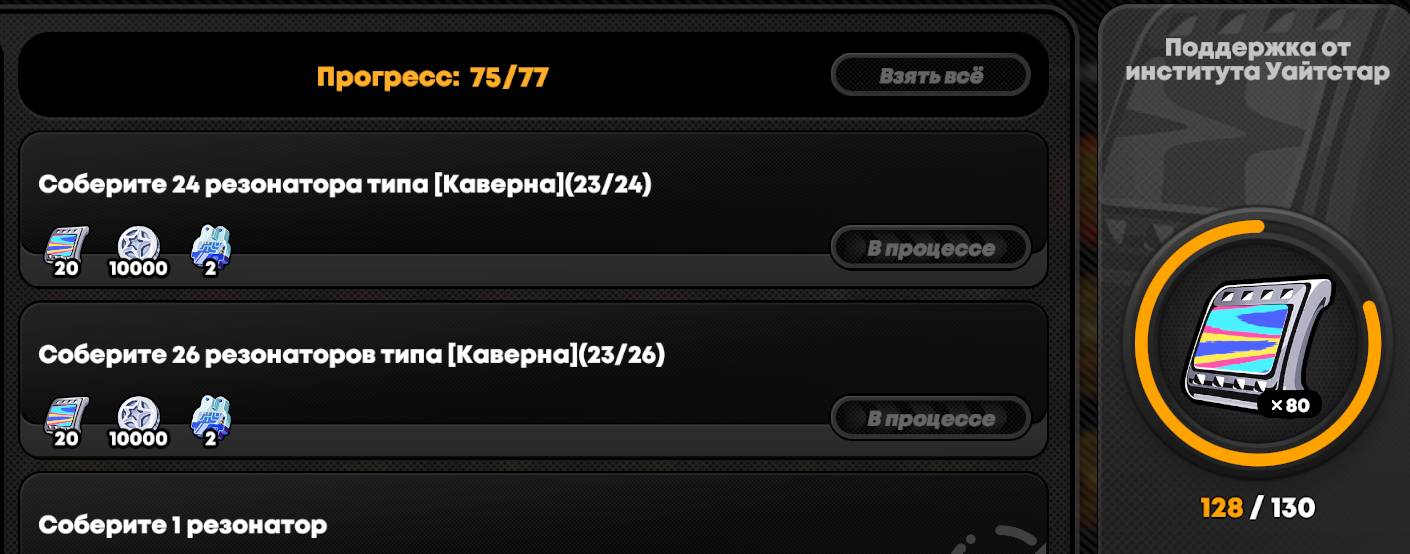Click the '10000' amount label in the 26-resonator task

pyautogui.click(x=138, y=438)
